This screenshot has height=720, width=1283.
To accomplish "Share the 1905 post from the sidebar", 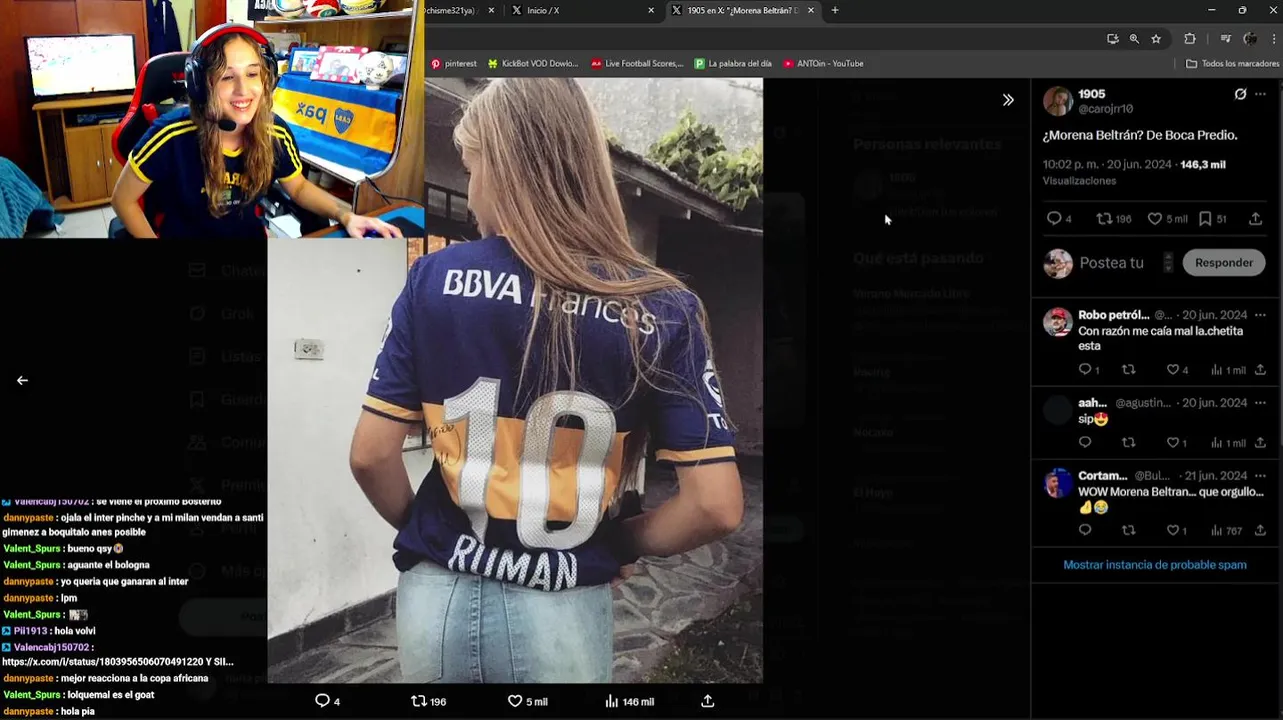I will pos(1255,219).
